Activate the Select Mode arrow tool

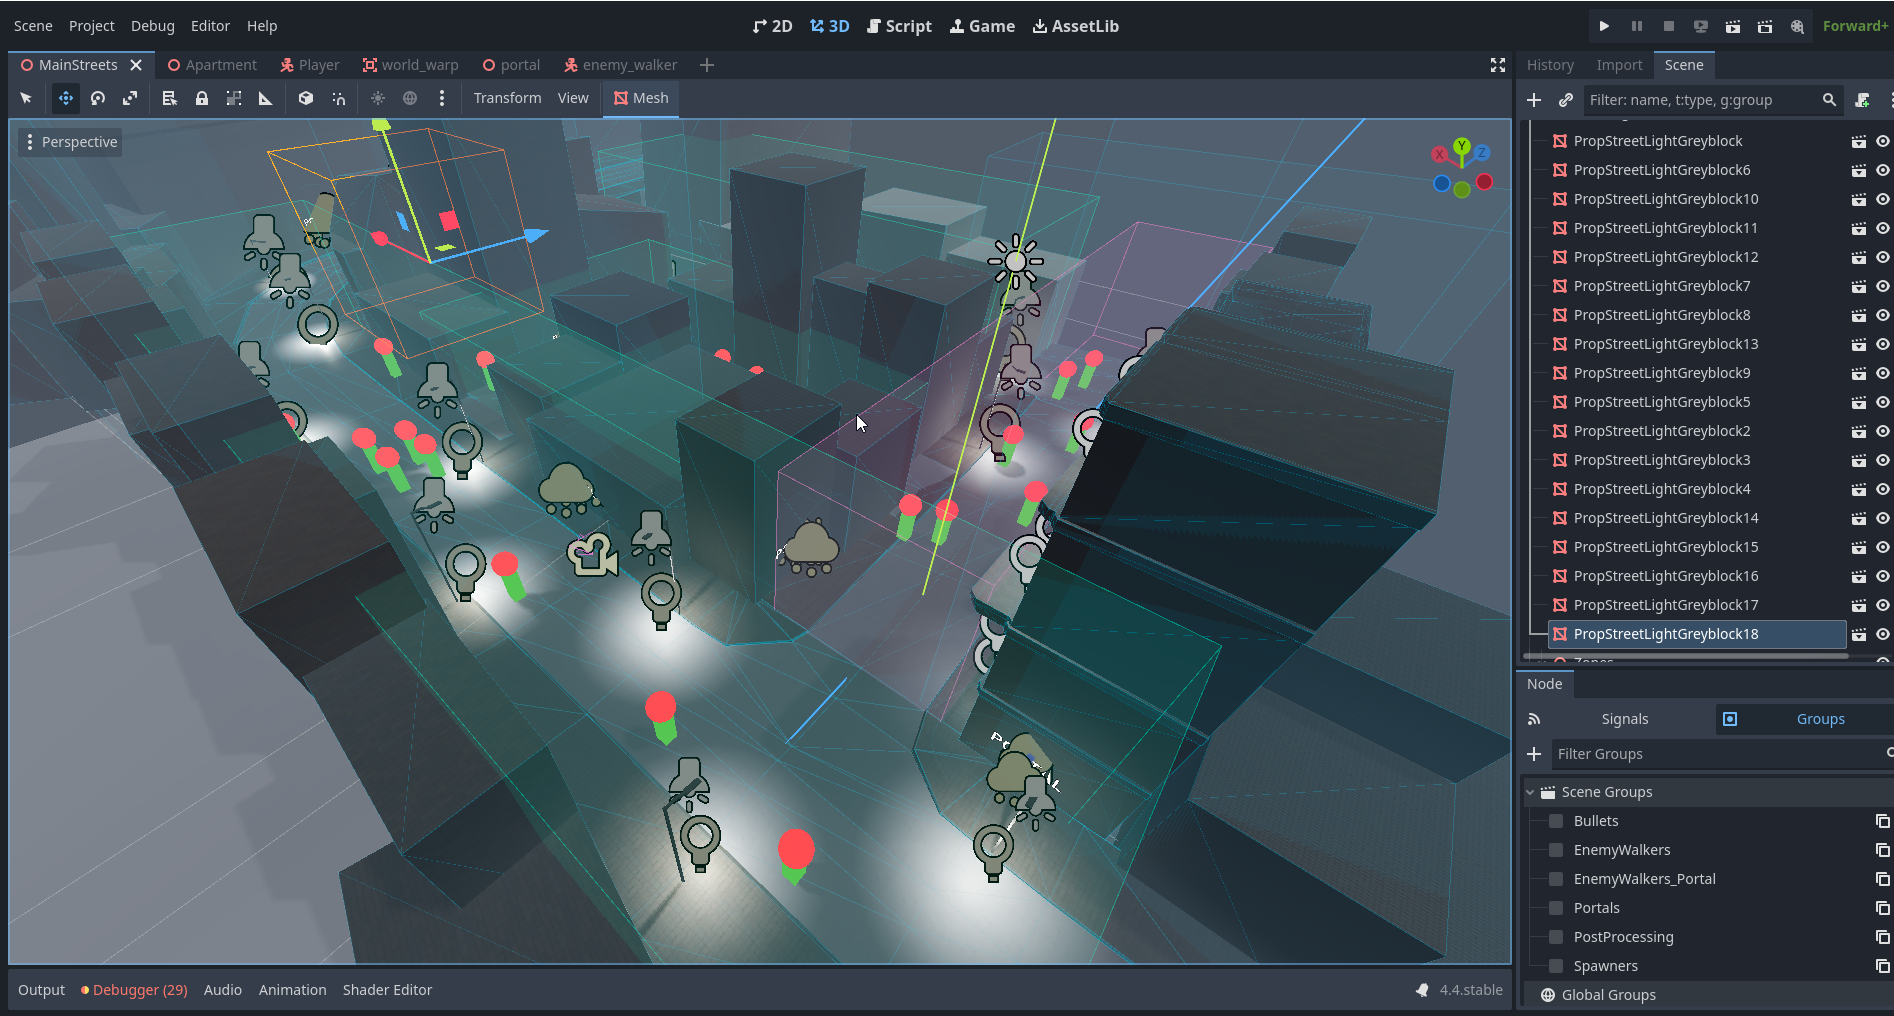point(26,98)
